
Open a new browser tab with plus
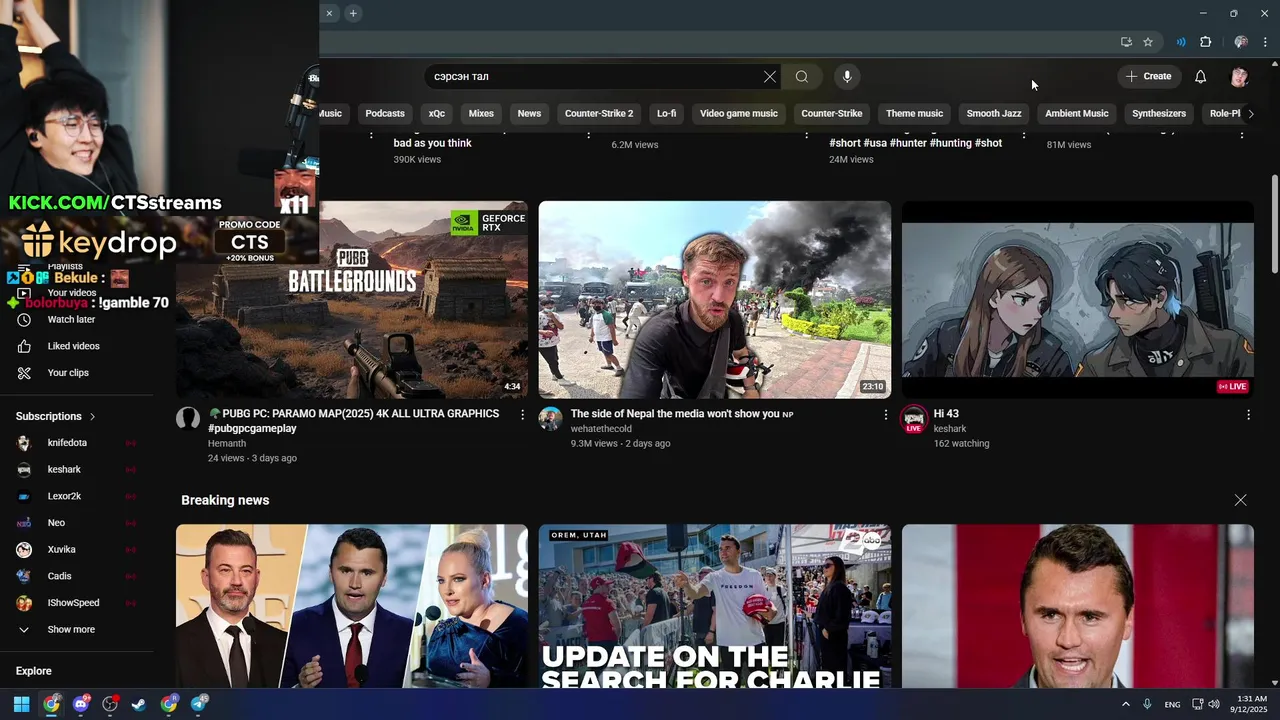click(x=353, y=13)
